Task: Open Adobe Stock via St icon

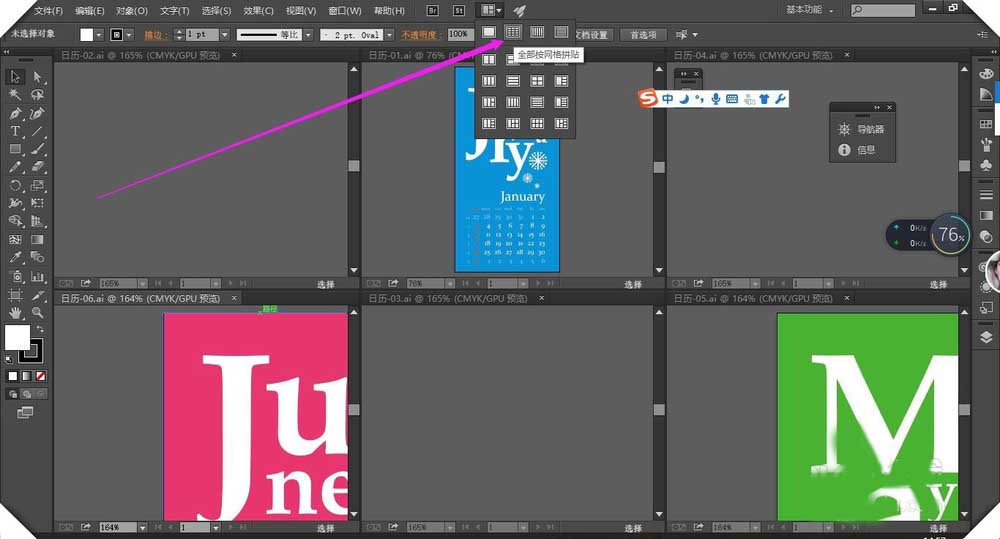Action: pos(459,10)
